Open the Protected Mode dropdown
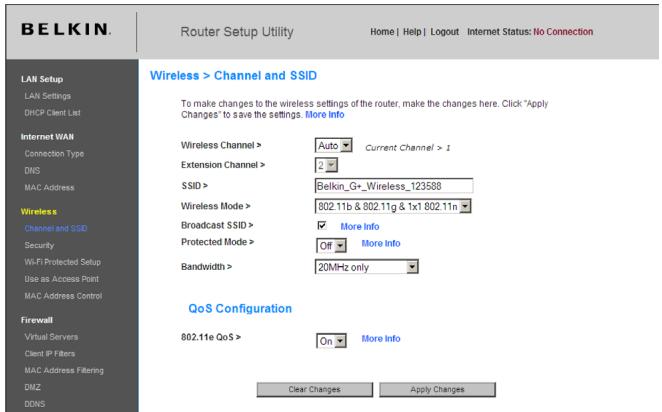Image resolution: width=662 pixels, height=412 pixels. (x=331, y=246)
